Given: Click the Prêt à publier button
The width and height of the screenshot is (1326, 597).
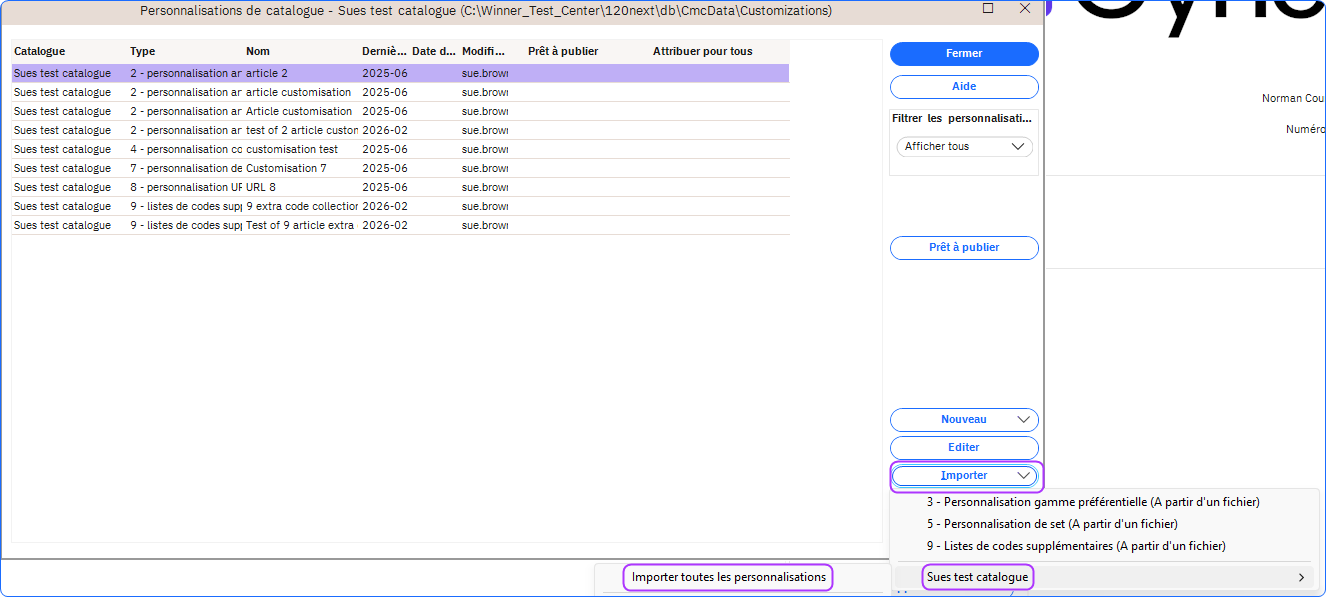Looking at the screenshot, I should tap(964, 248).
